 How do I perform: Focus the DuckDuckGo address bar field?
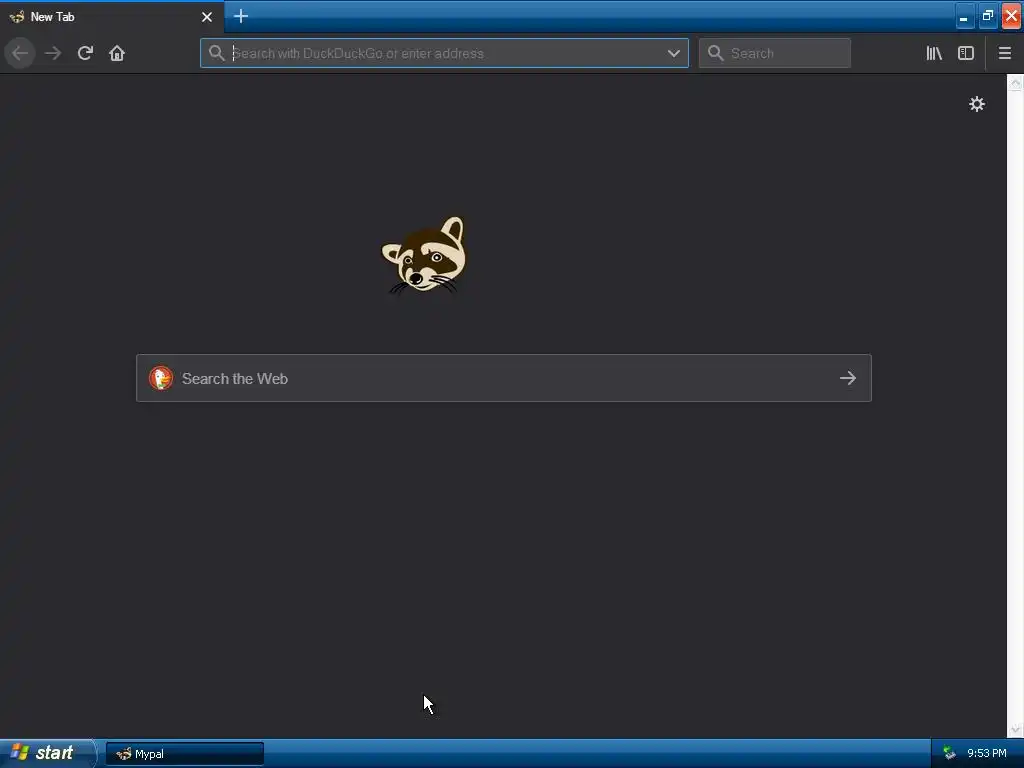[x=444, y=53]
